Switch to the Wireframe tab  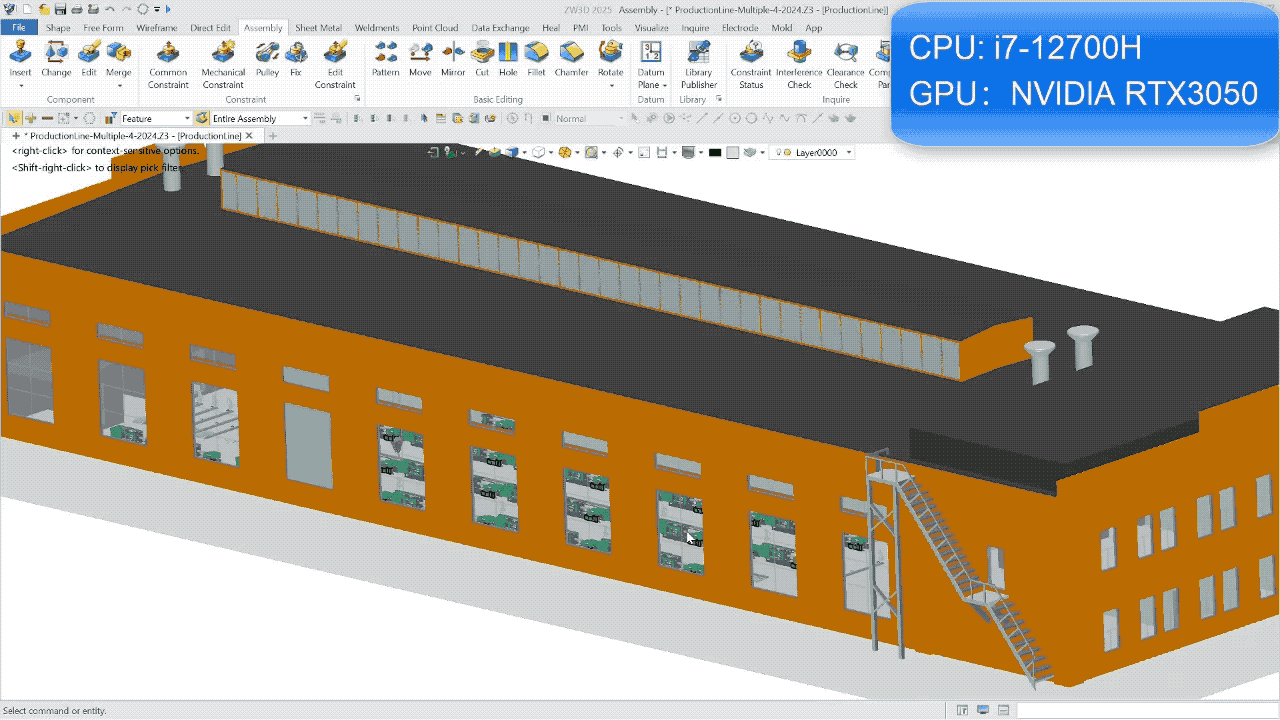tap(157, 28)
